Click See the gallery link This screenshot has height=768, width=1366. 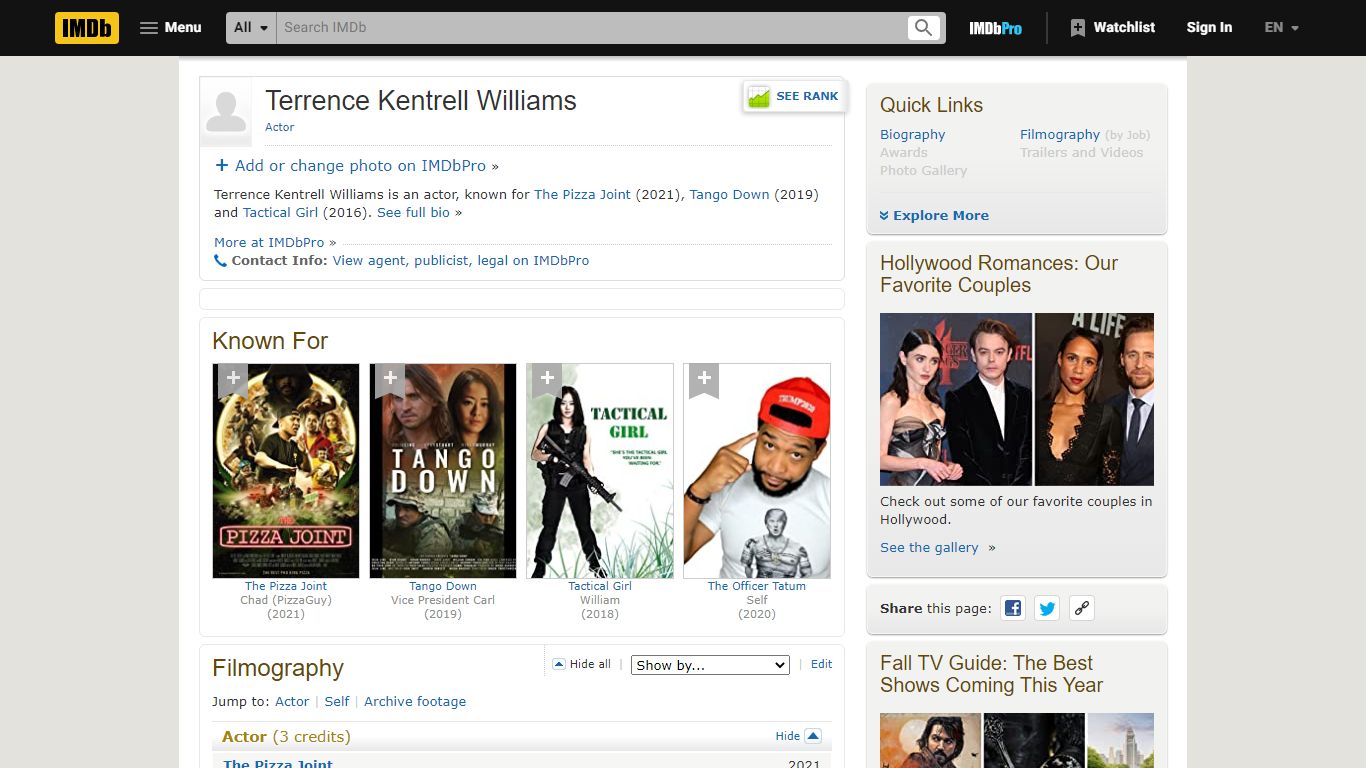pos(929,548)
